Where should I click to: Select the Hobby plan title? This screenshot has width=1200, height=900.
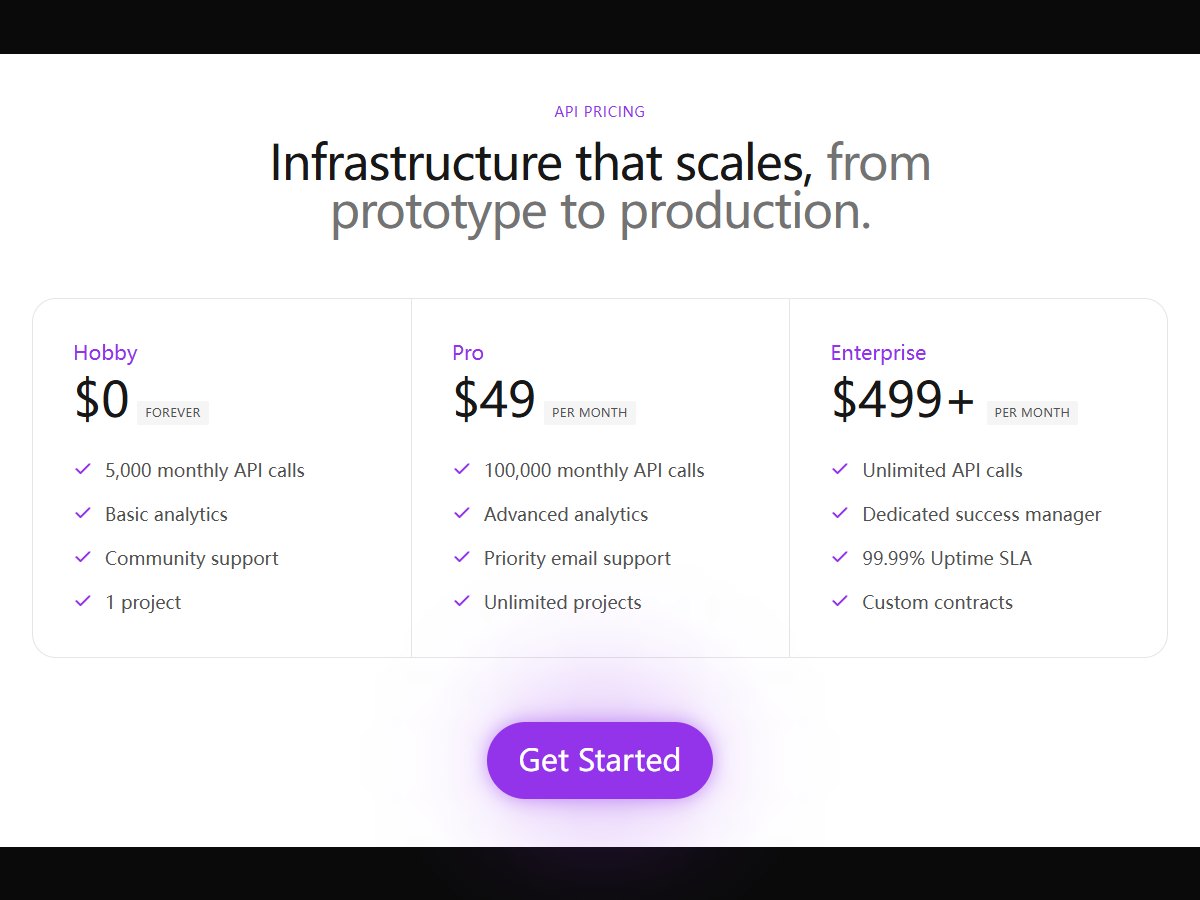coord(105,353)
